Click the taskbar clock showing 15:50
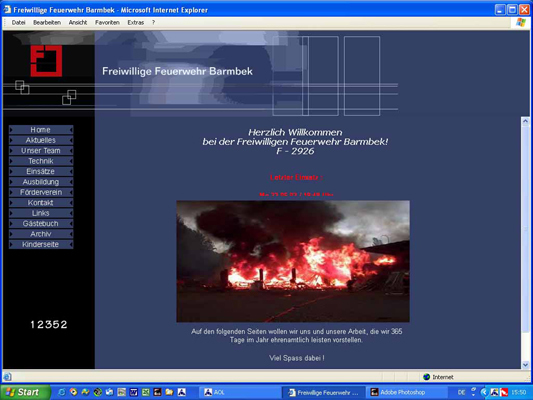533x400 pixels. click(x=519, y=393)
